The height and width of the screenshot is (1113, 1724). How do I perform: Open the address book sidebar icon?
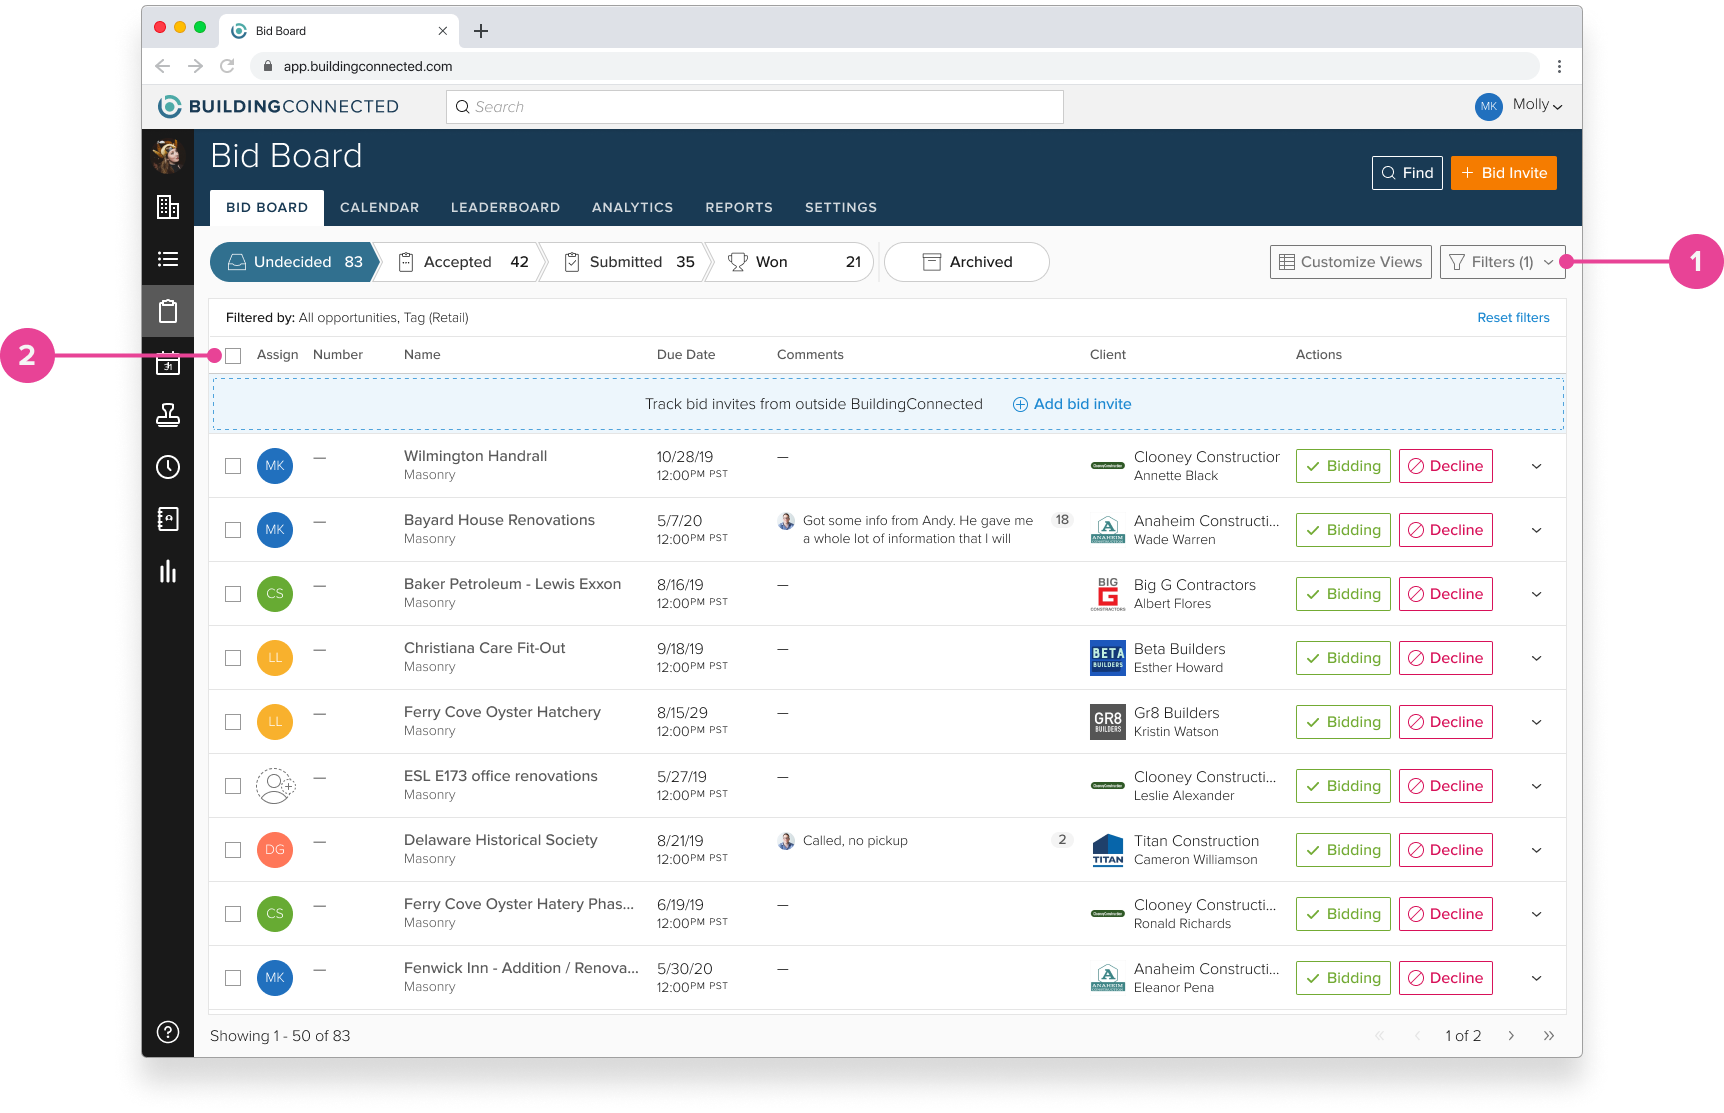click(x=168, y=519)
